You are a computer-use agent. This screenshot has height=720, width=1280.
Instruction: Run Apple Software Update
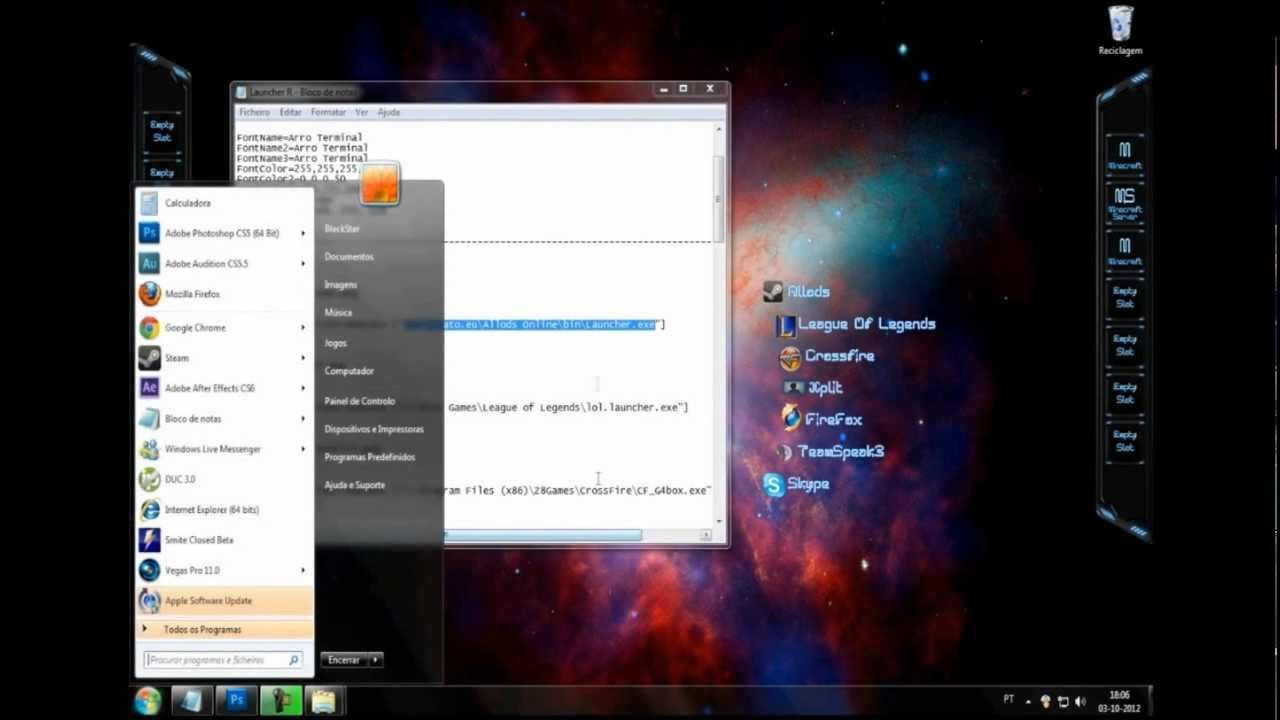[224, 600]
